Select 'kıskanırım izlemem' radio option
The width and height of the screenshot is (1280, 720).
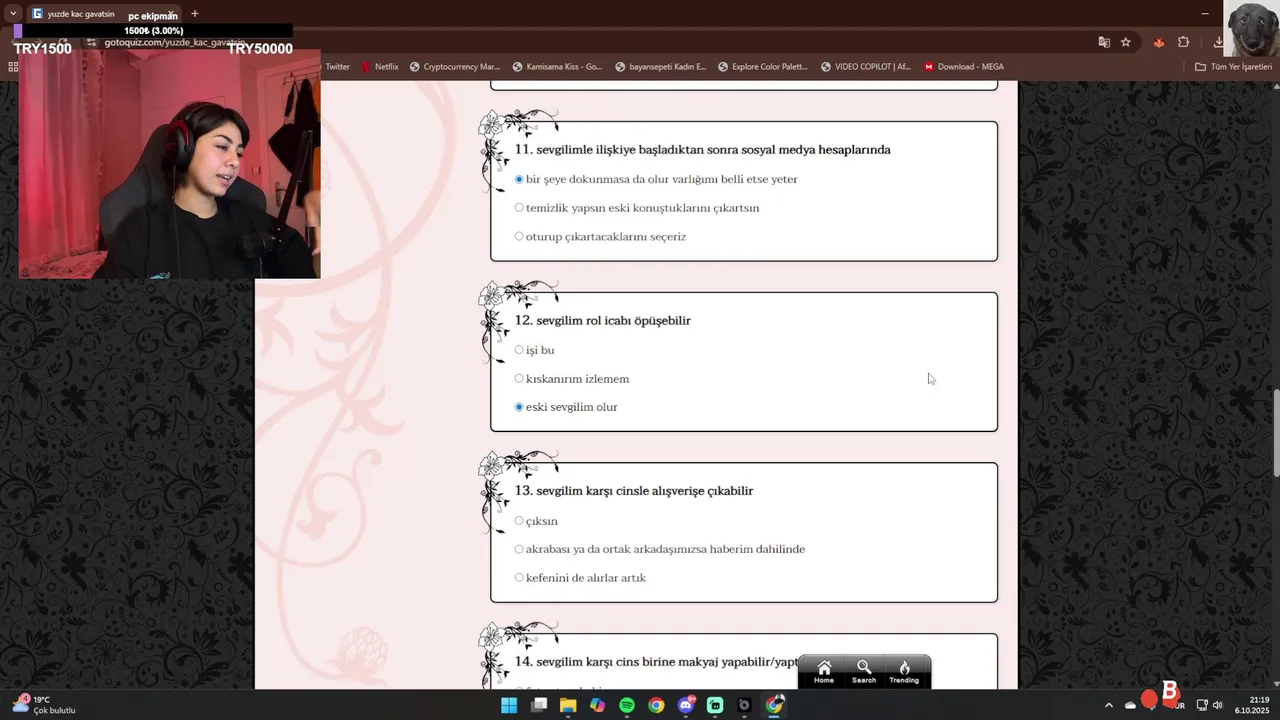pyautogui.click(x=519, y=379)
